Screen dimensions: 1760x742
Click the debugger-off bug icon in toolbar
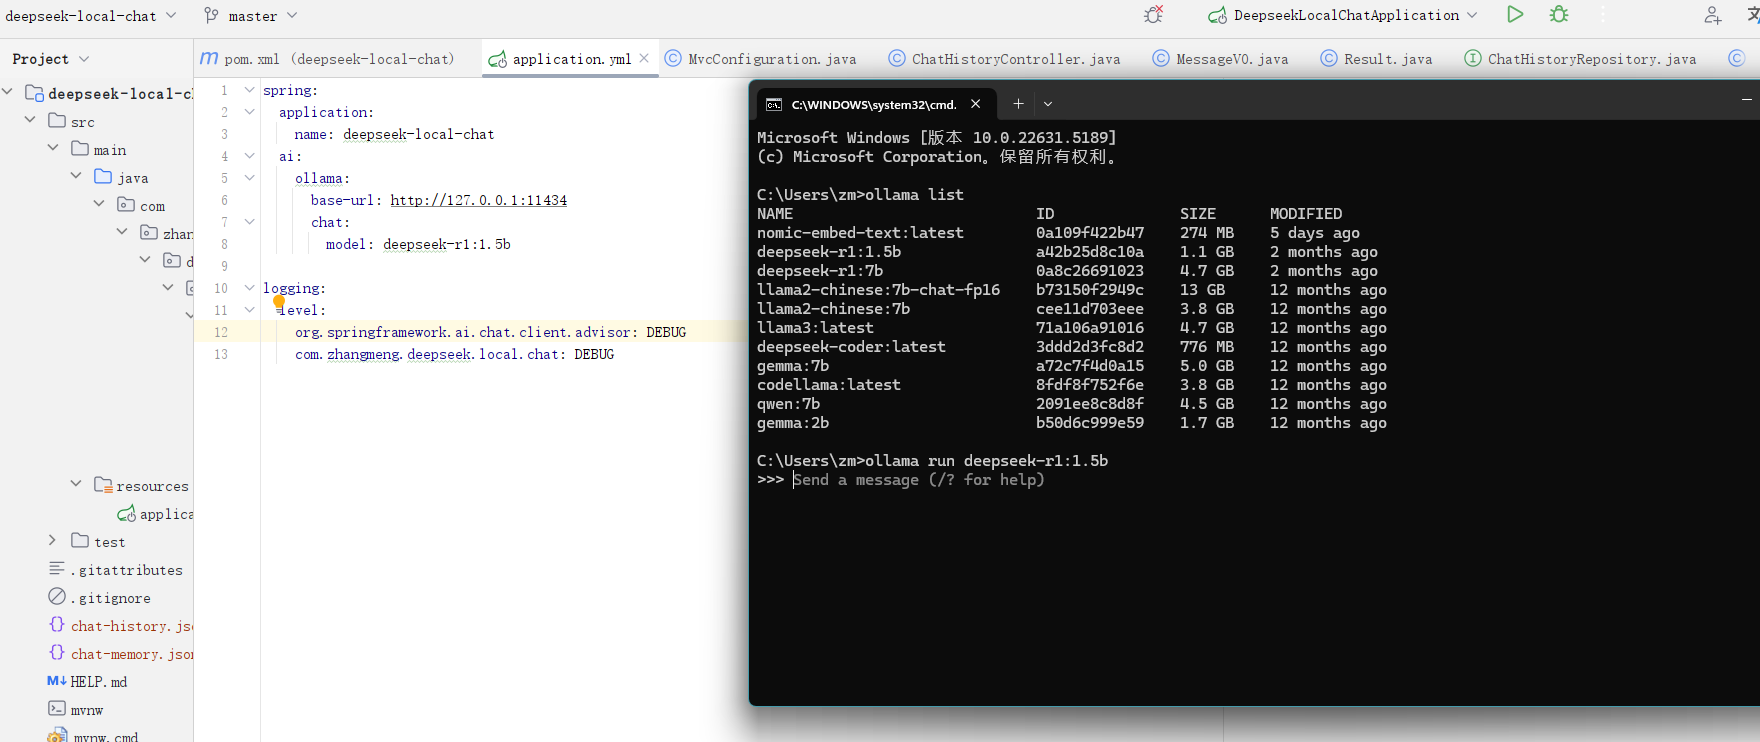(1154, 15)
